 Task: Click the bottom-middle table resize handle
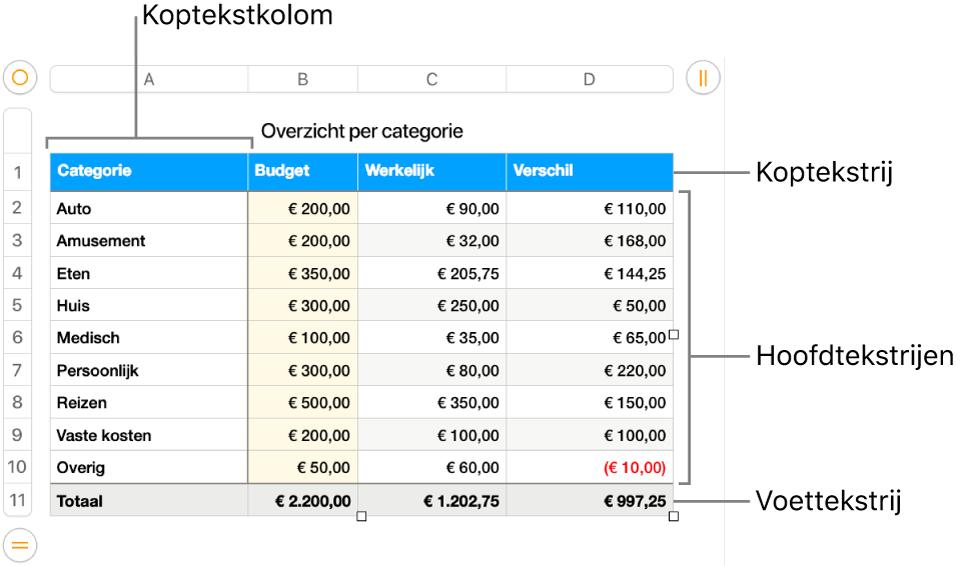coord(362,516)
